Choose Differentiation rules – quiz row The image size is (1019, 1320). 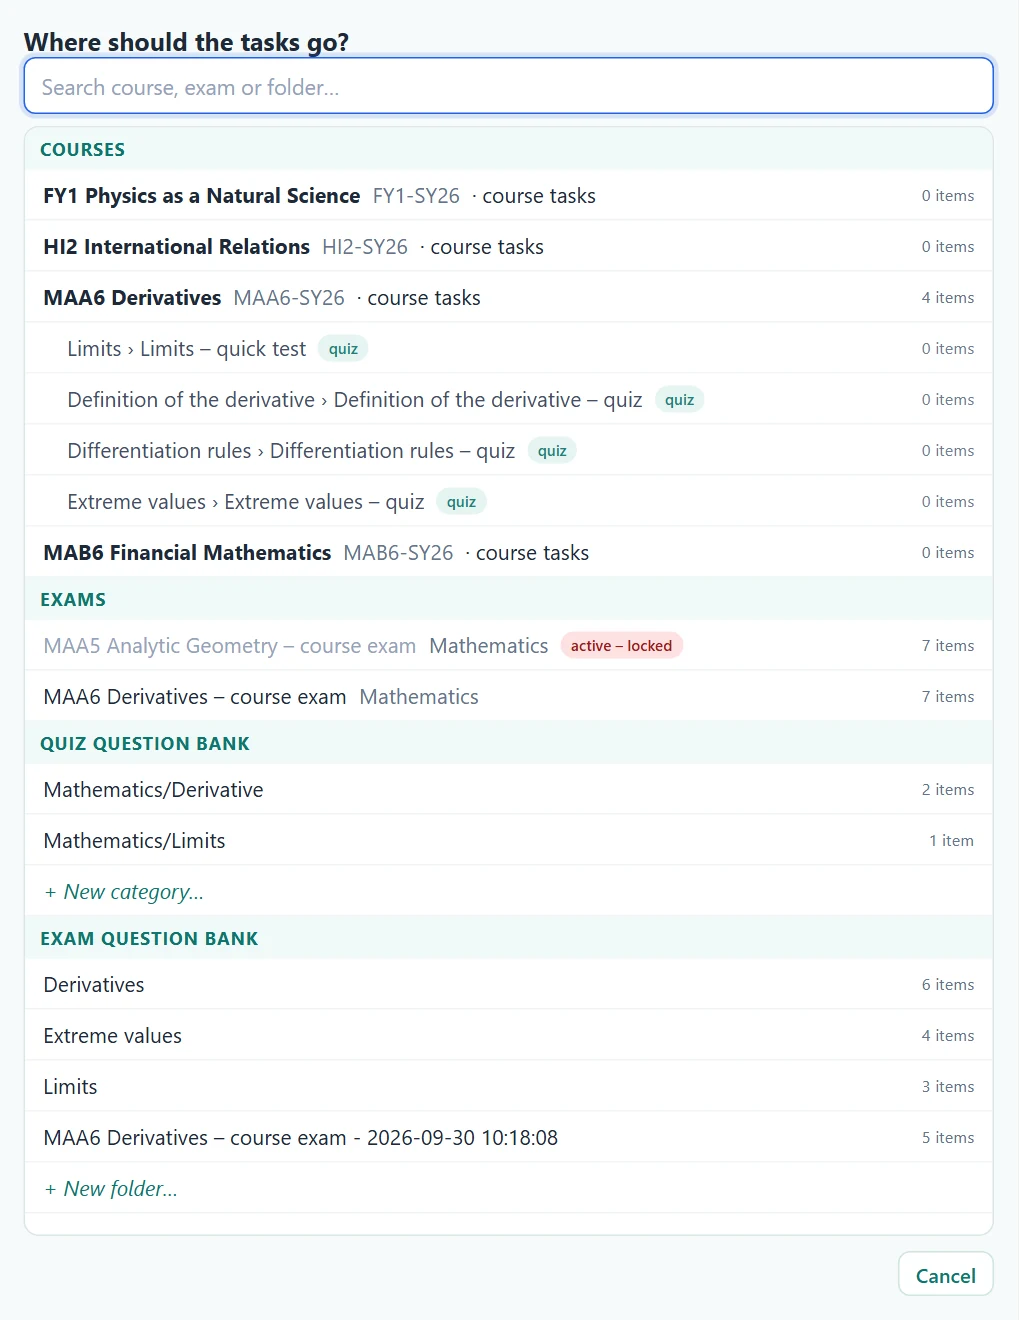508,451
